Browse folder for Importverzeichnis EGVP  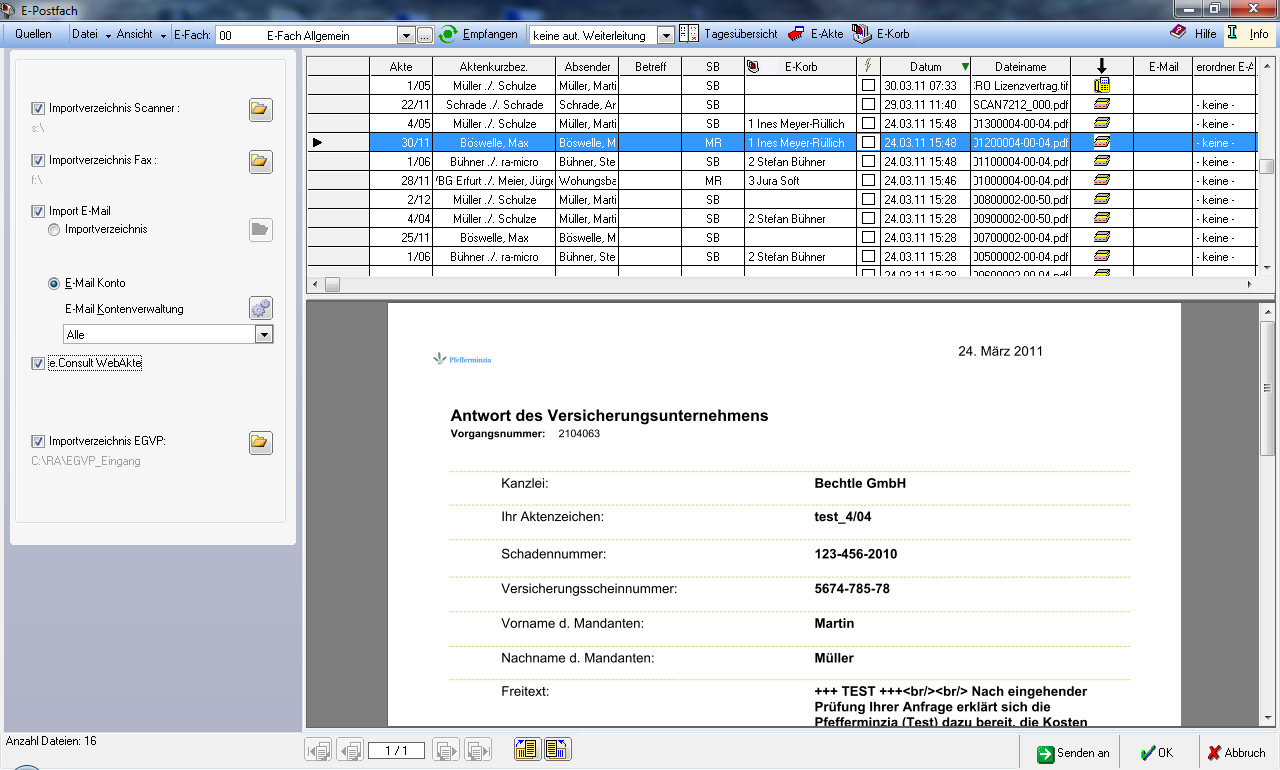pos(260,442)
